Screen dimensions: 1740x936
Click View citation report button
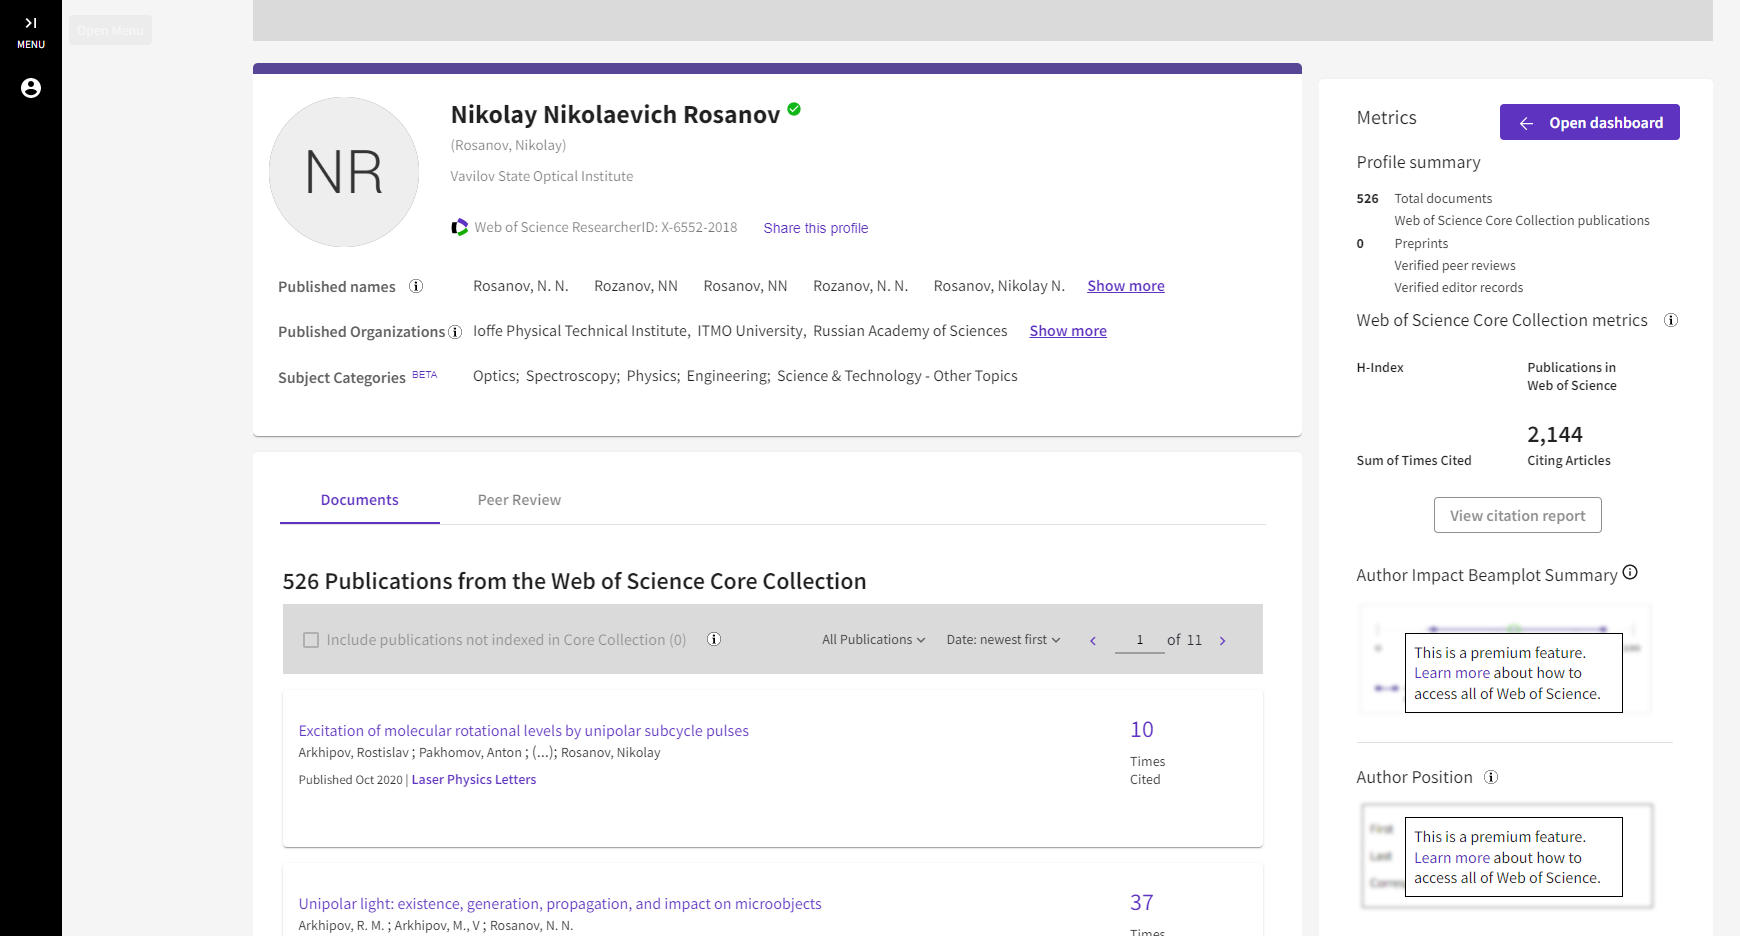point(1518,515)
